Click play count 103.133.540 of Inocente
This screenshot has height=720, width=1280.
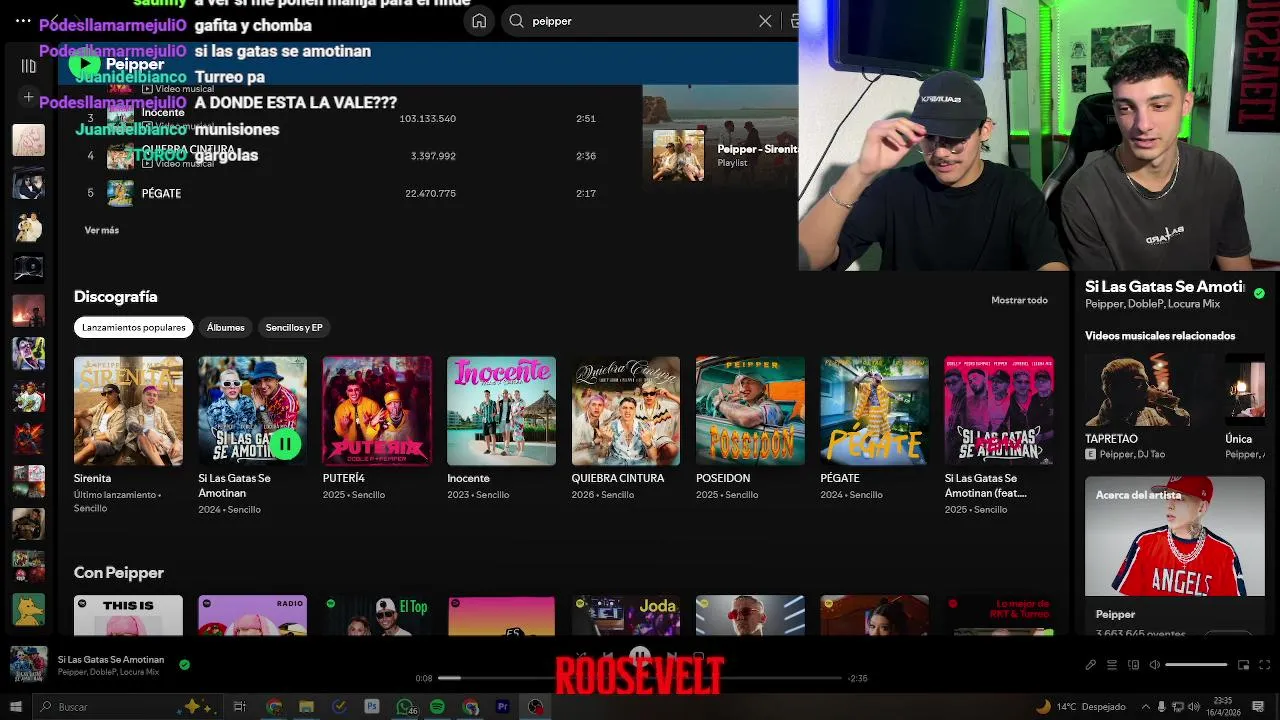(427, 118)
